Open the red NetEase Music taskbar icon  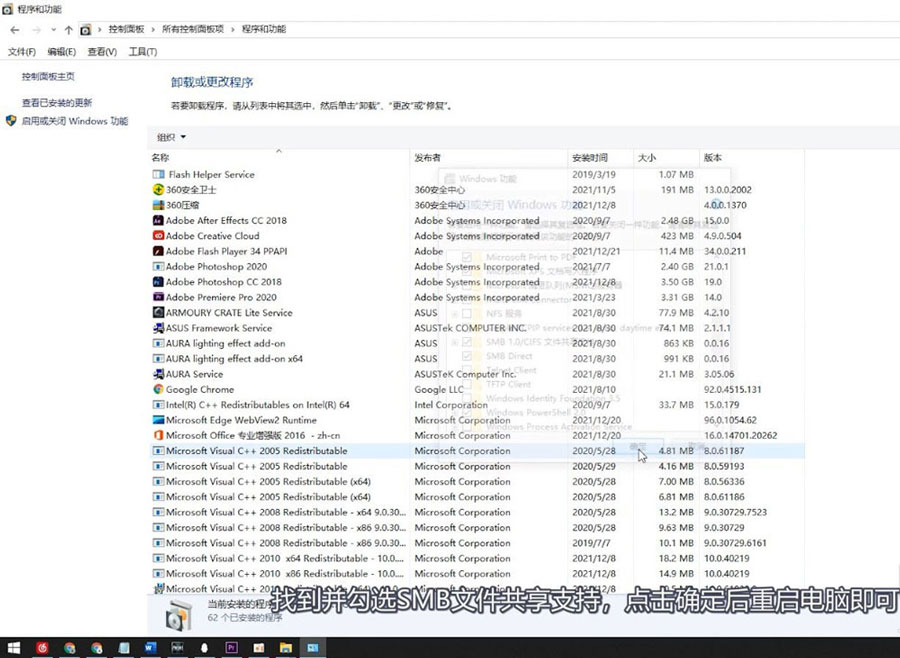point(42,648)
